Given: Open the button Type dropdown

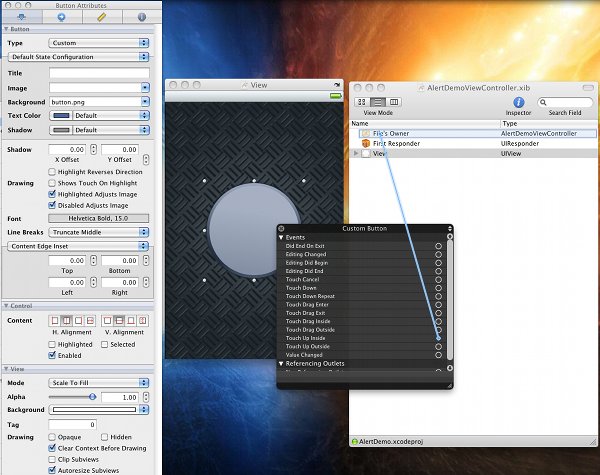Looking at the screenshot, I should coord(98,43).
